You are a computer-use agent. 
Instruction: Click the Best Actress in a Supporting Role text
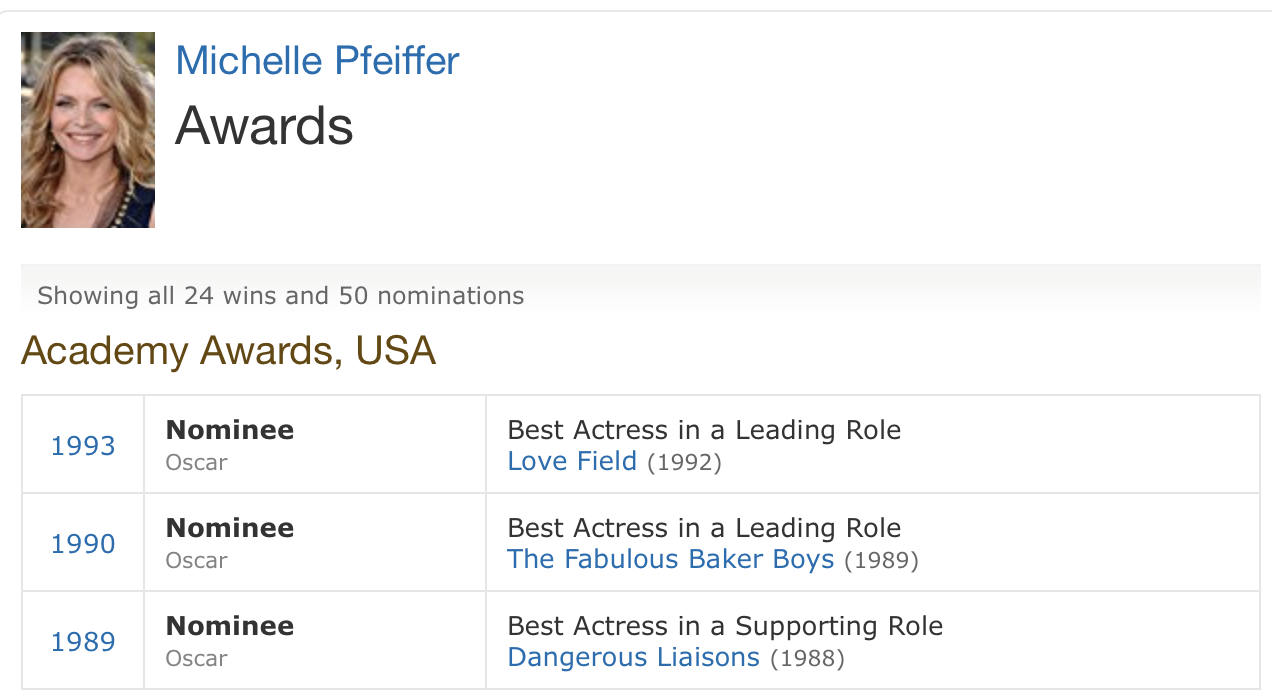(x=725, y=626)
